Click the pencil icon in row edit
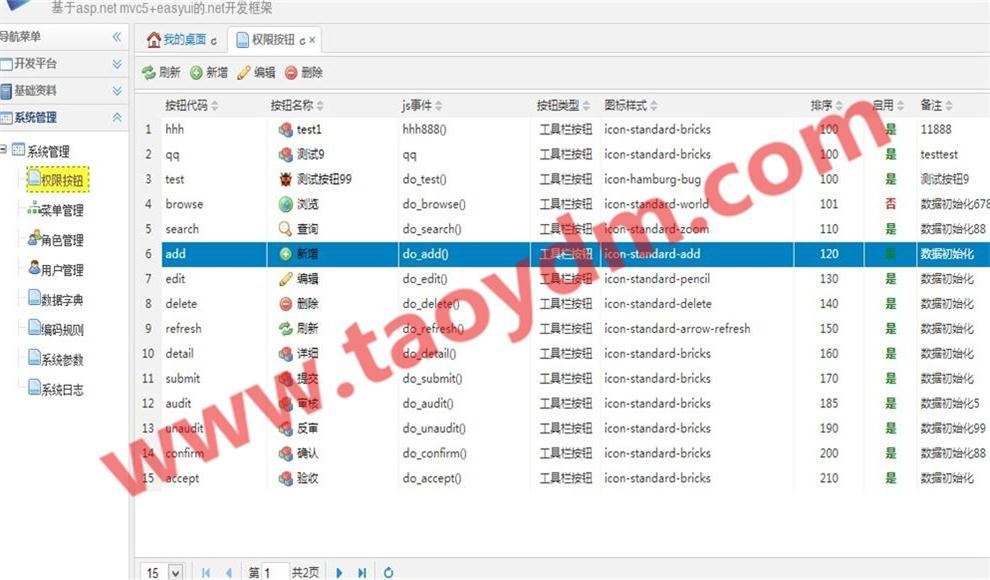Screen dimensions: 990x580 [285, 279]
